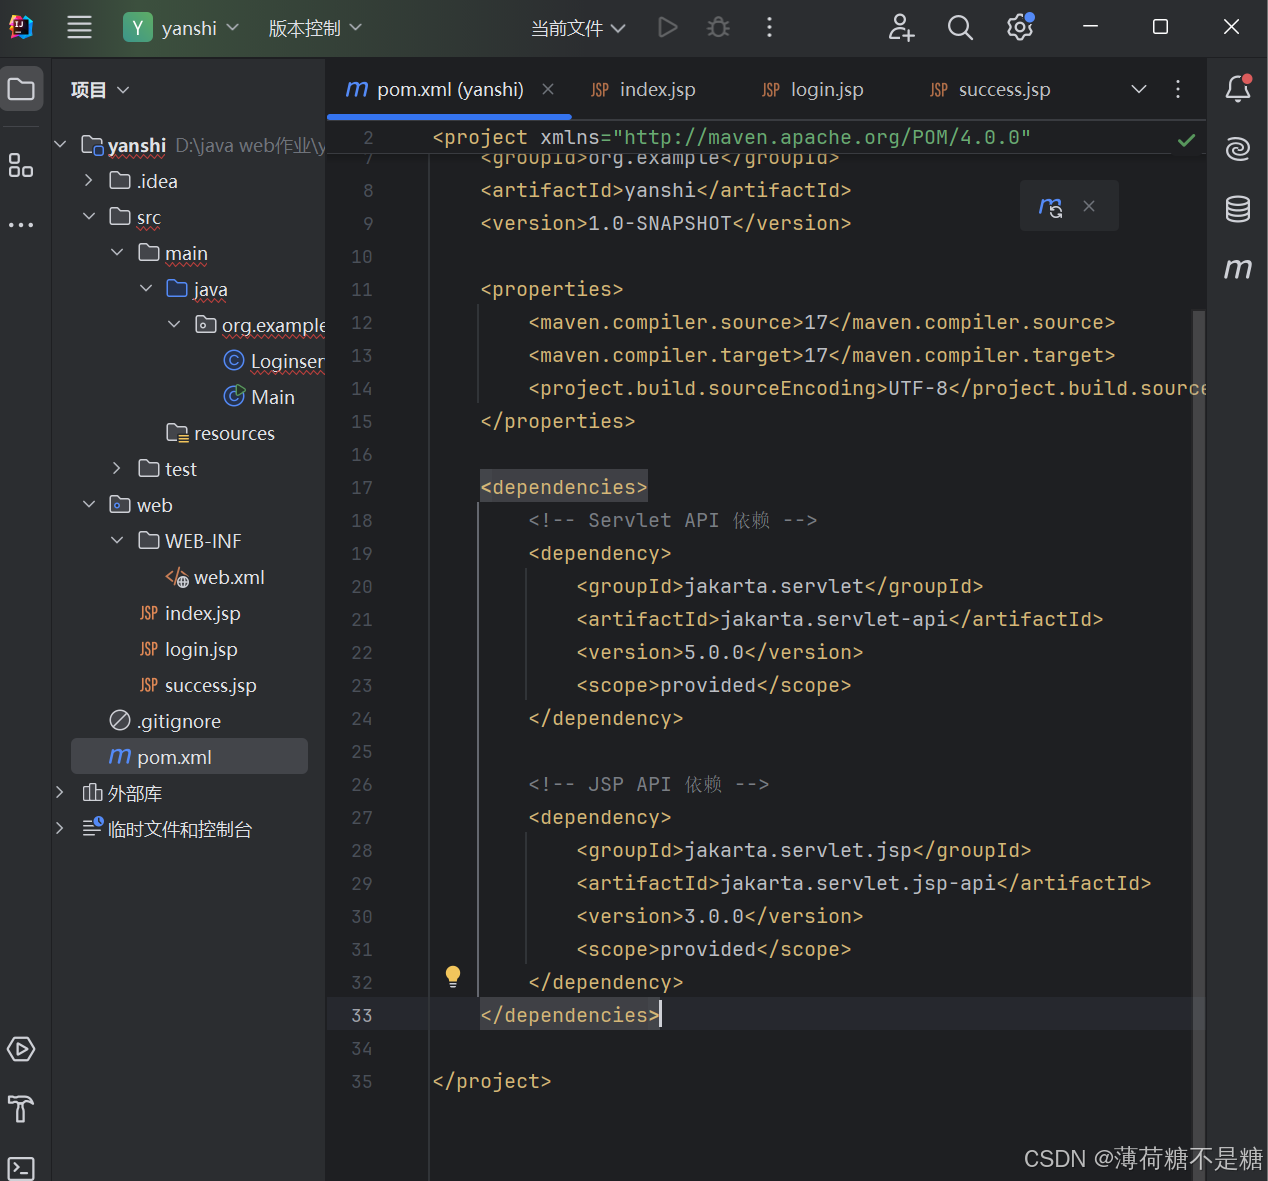Open the Structure tool window icon
This screenshot has width=1268, height=1181.
[21, 165]
